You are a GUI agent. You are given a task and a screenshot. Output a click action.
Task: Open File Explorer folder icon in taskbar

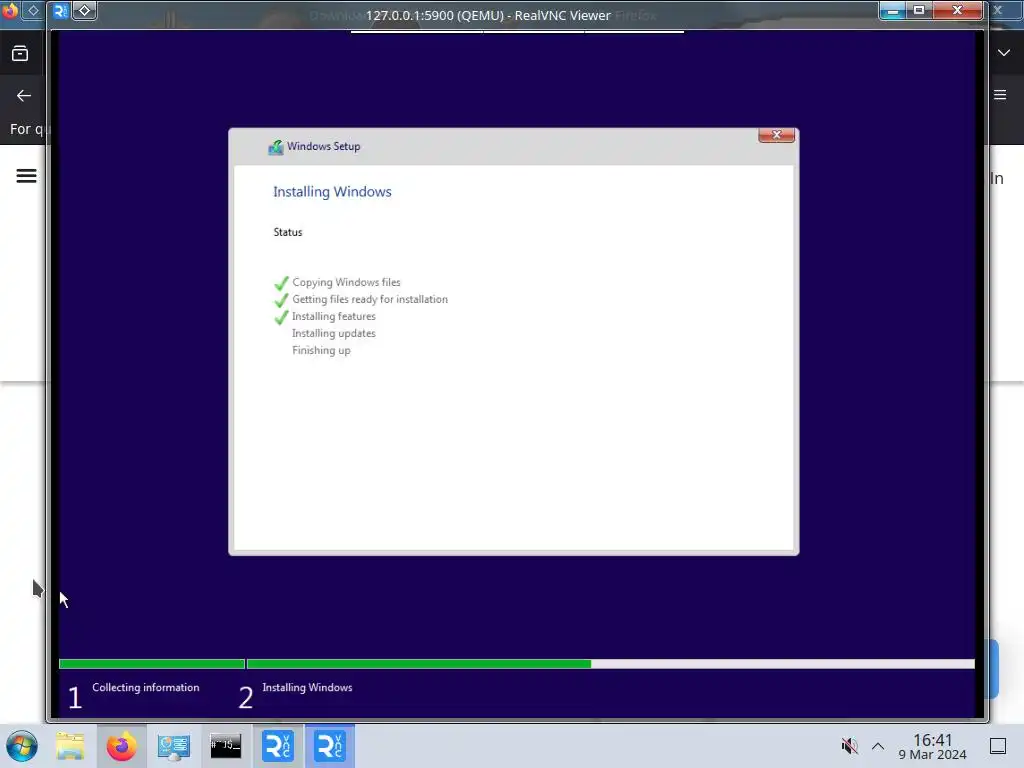pos(70,746)
